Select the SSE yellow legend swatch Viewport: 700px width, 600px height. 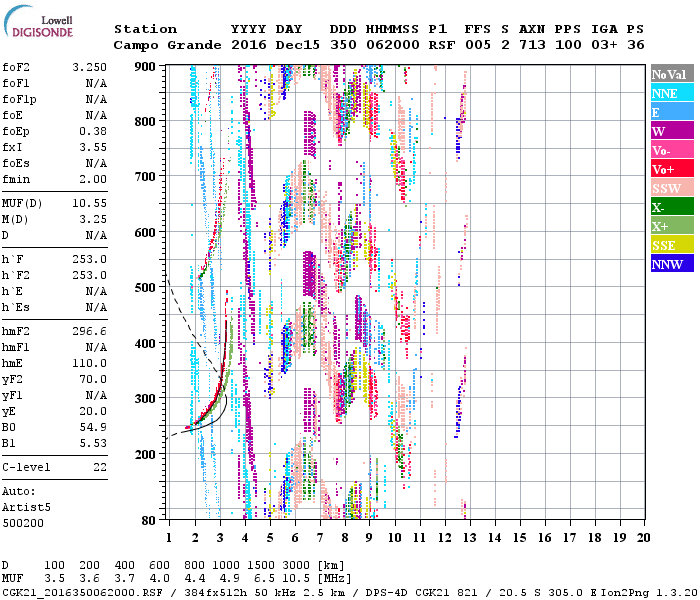[672, 245]
